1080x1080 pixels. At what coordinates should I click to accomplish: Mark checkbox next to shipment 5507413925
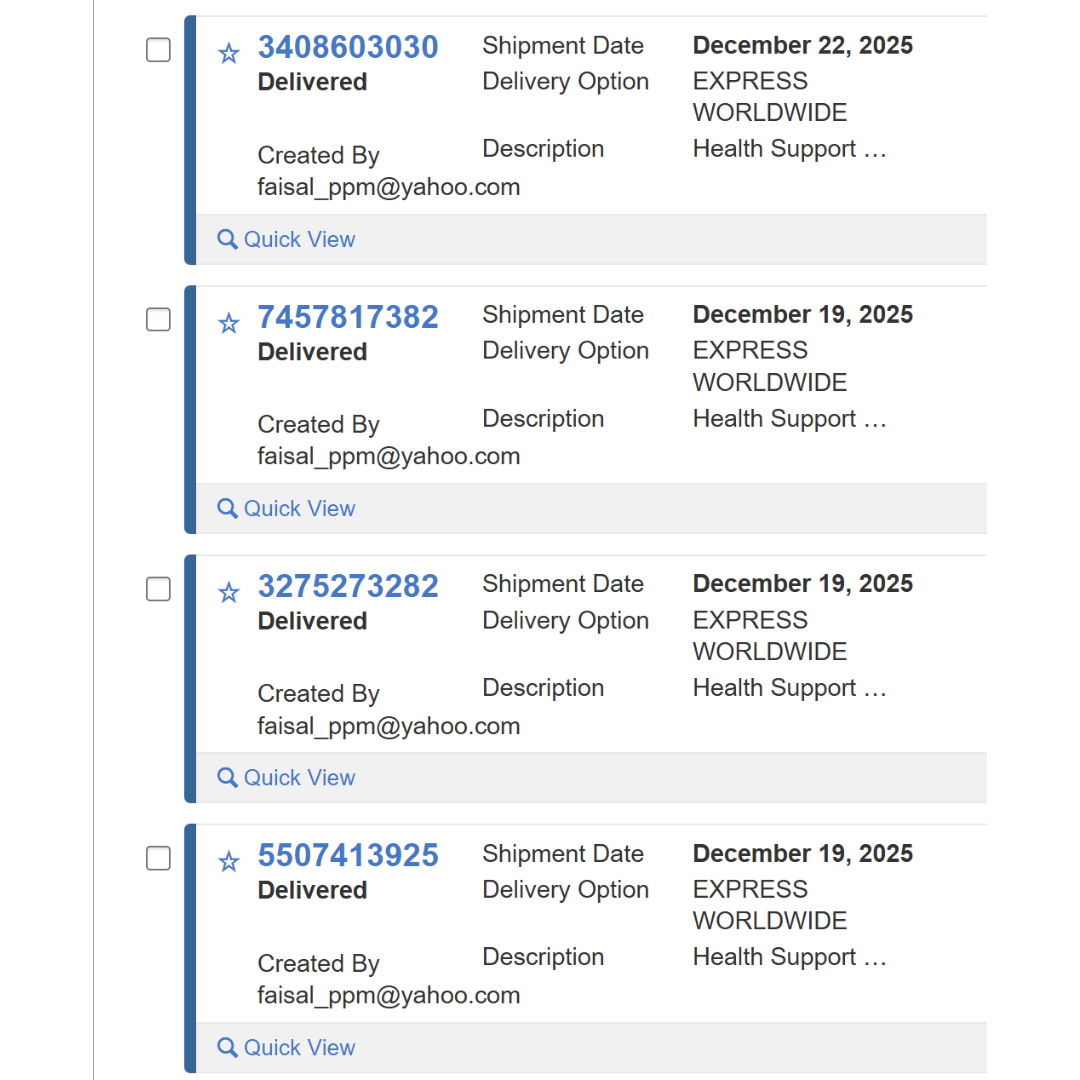[158, 858]
